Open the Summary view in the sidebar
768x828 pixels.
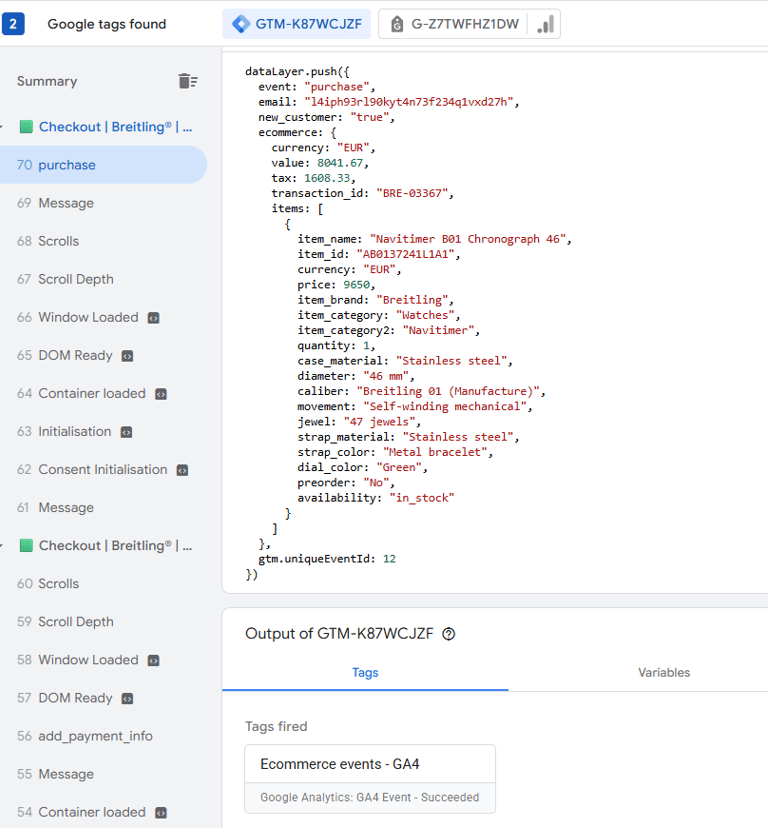[47, 81]
